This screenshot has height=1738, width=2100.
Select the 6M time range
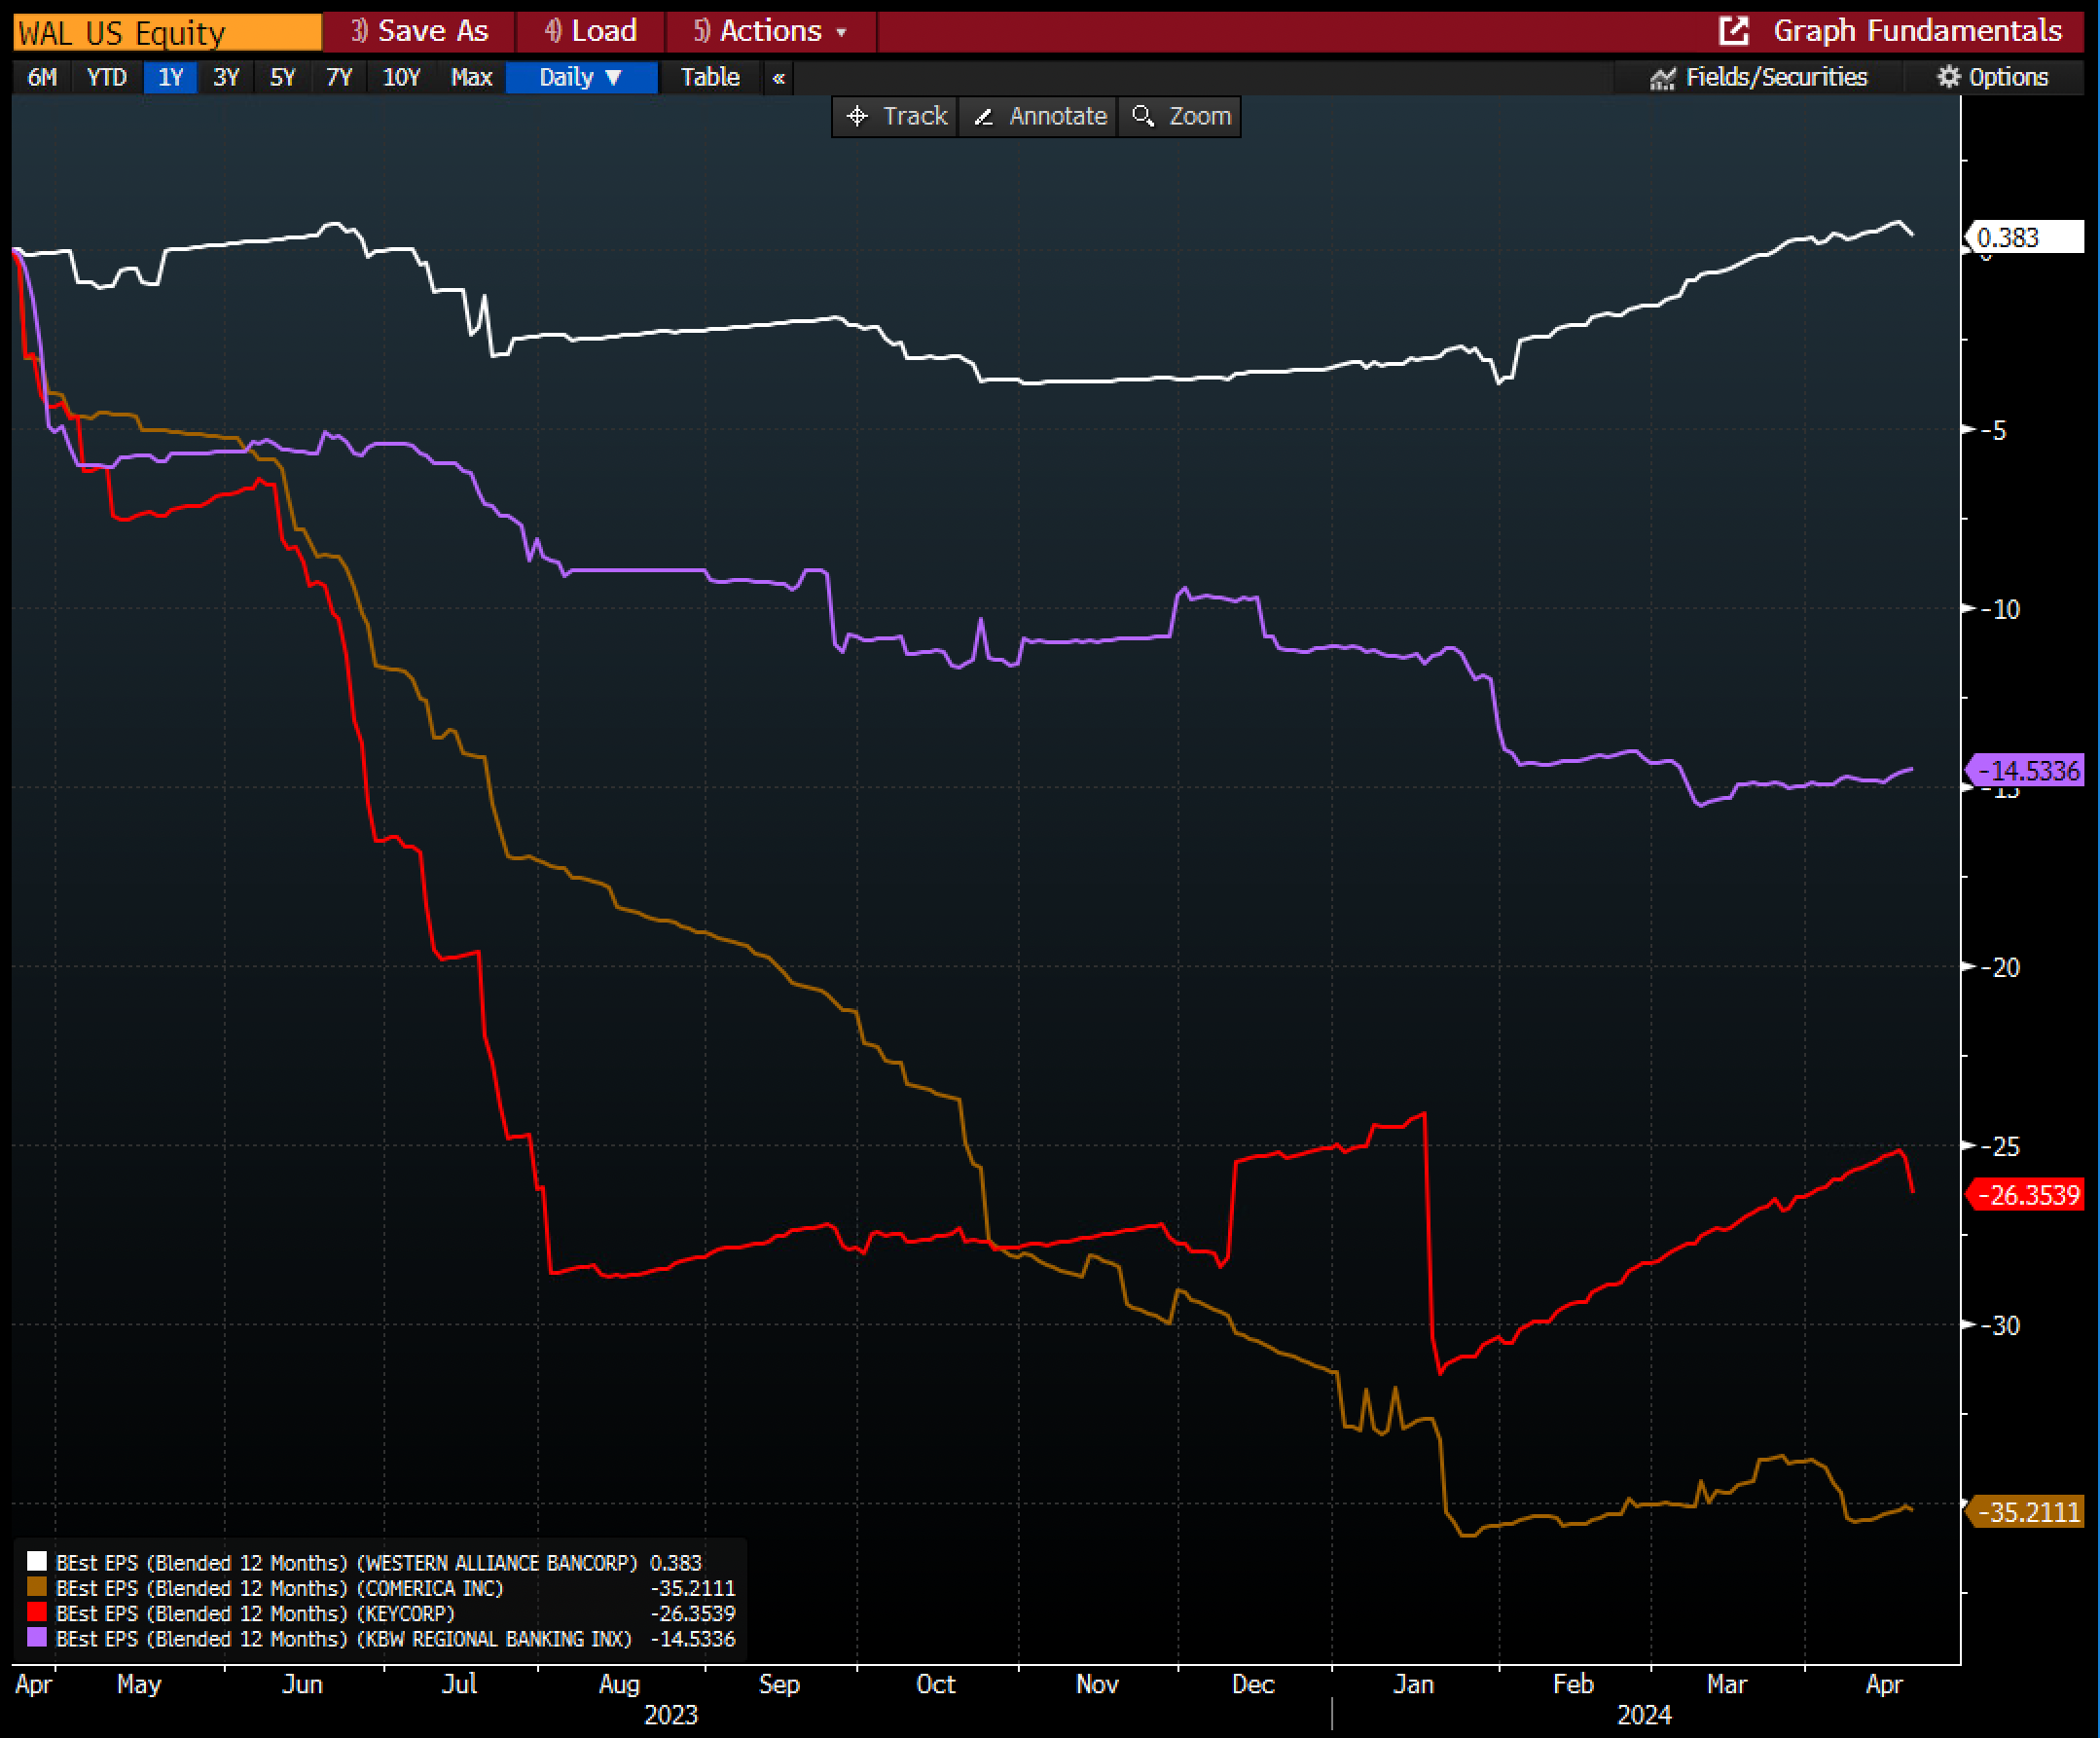42,78
